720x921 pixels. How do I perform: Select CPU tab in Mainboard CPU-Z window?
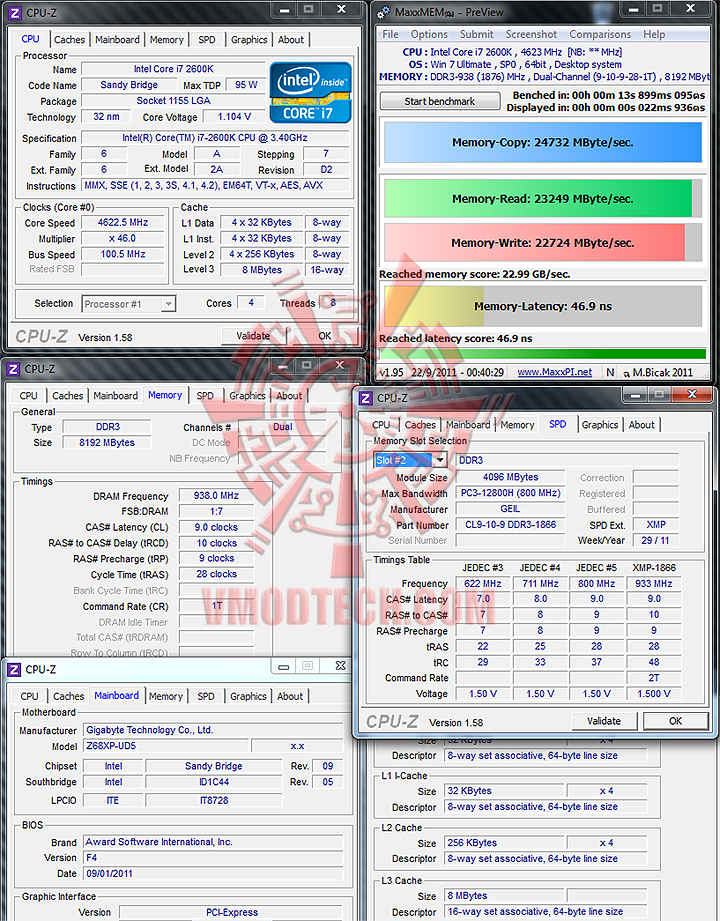coord(29,696)
